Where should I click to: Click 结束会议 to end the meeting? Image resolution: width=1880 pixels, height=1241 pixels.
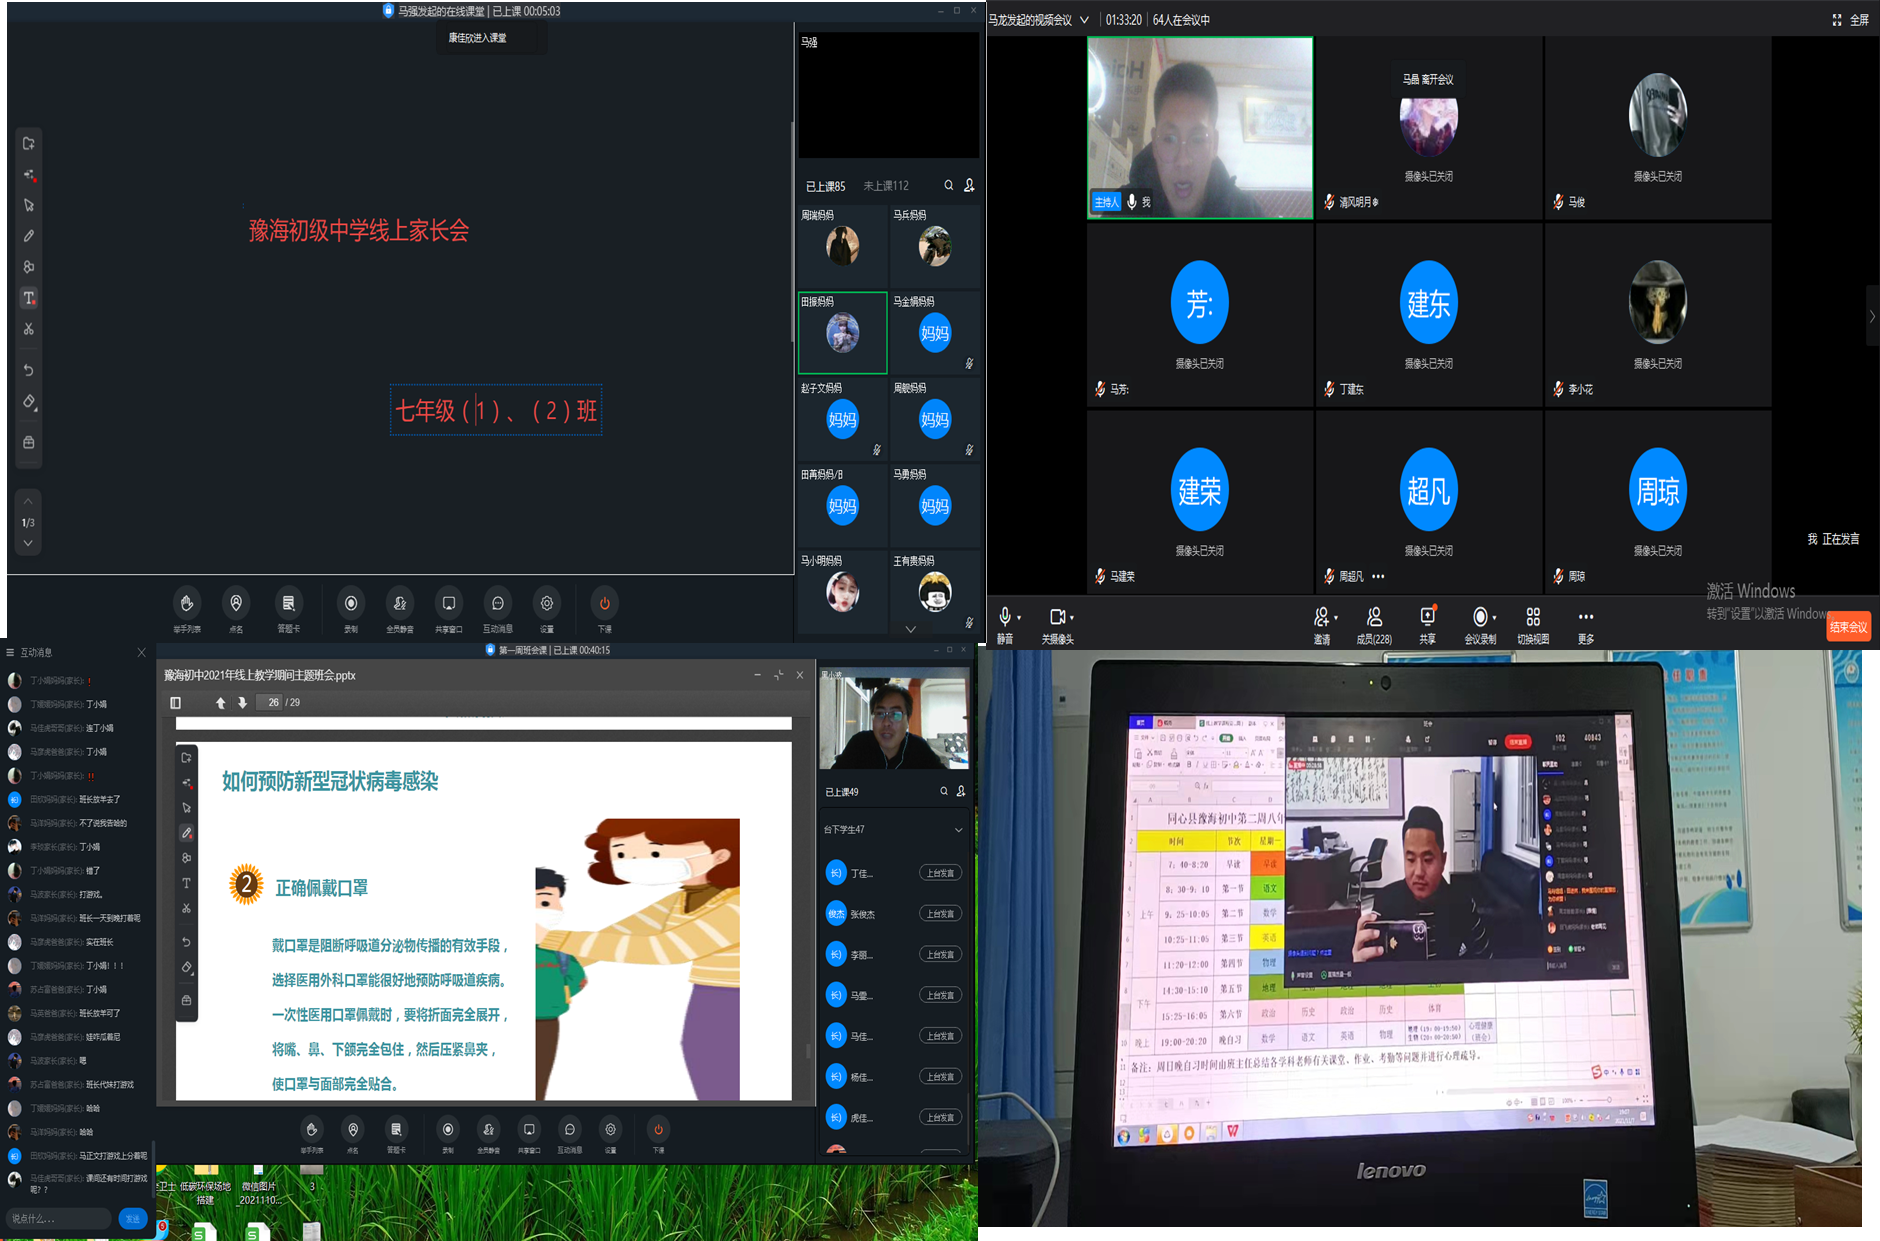click(x=1848, y=627)
